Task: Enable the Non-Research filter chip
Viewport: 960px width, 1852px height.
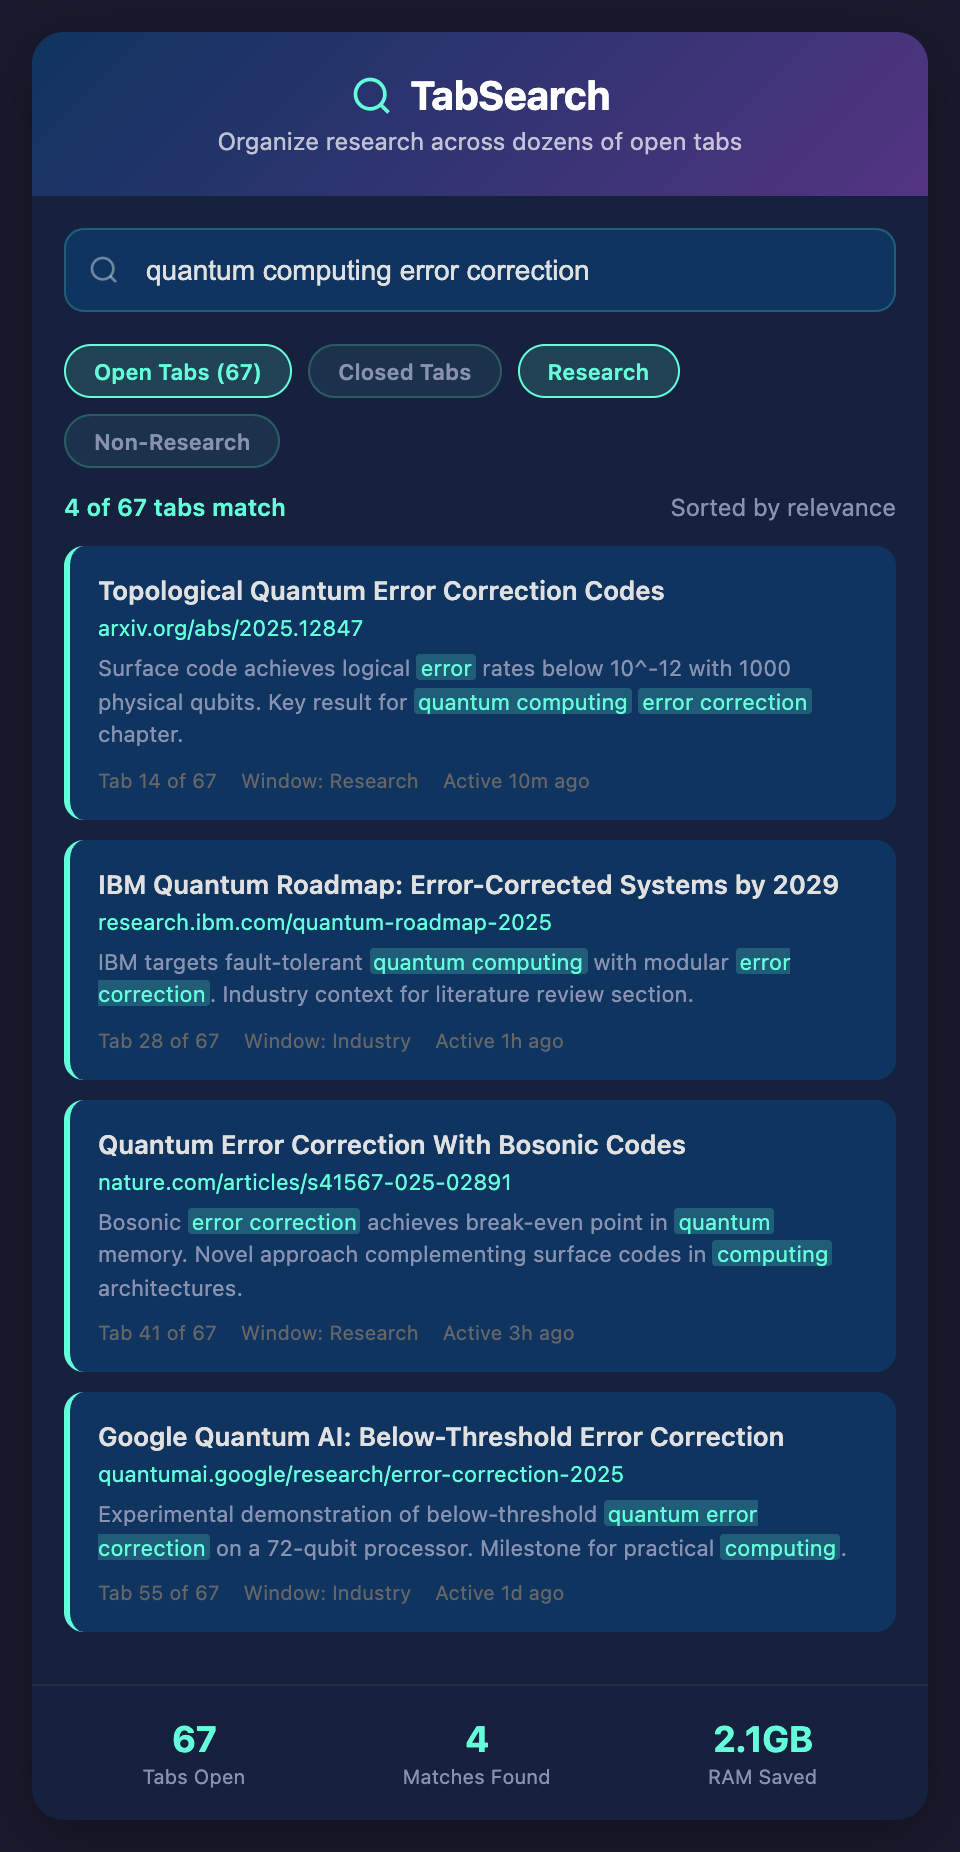Action: click(172, 442)
